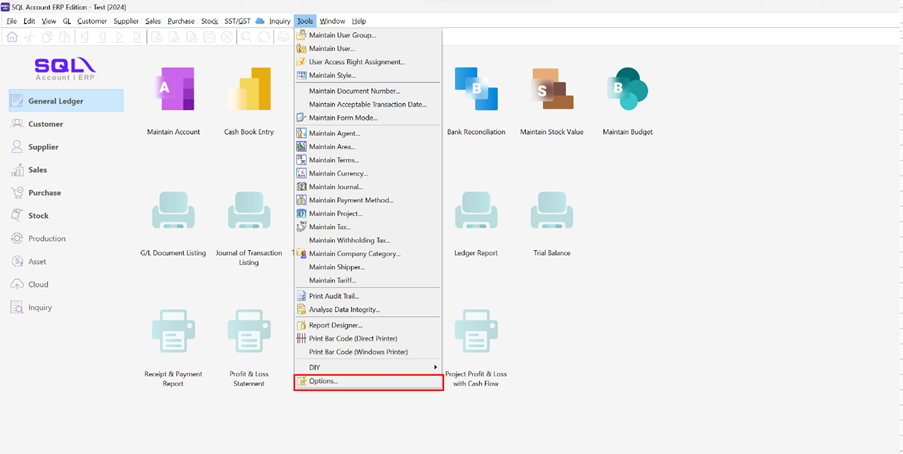Select Maintain Currency... menu item
903x454 pixels.
click(338, 173)
